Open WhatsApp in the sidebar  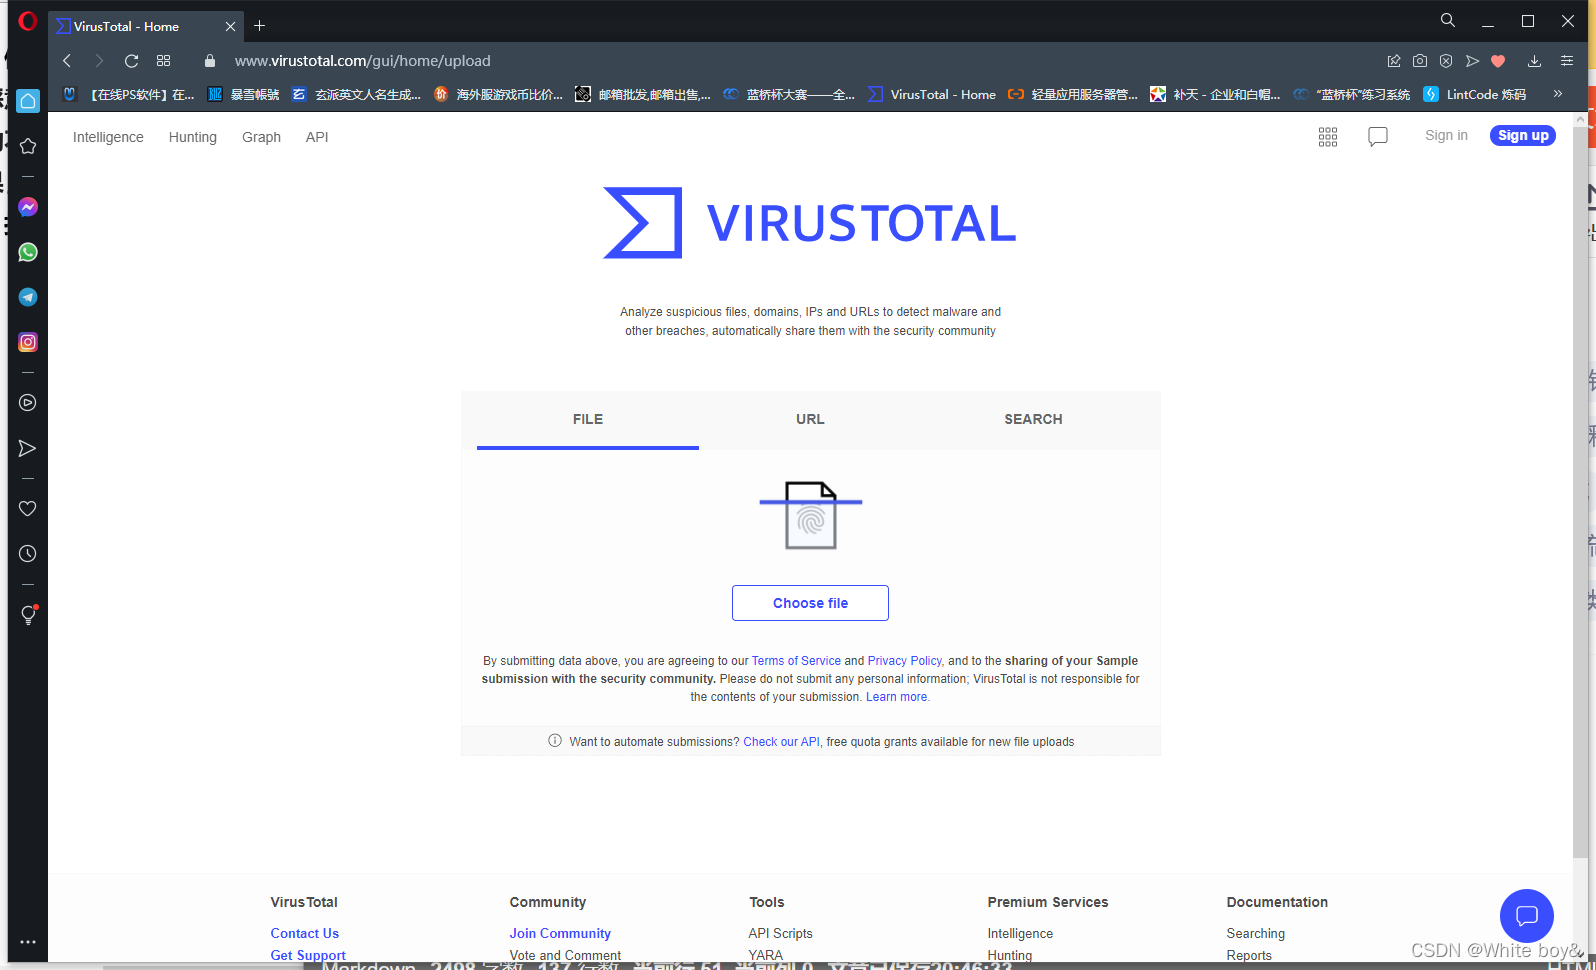tap(28, 252)
